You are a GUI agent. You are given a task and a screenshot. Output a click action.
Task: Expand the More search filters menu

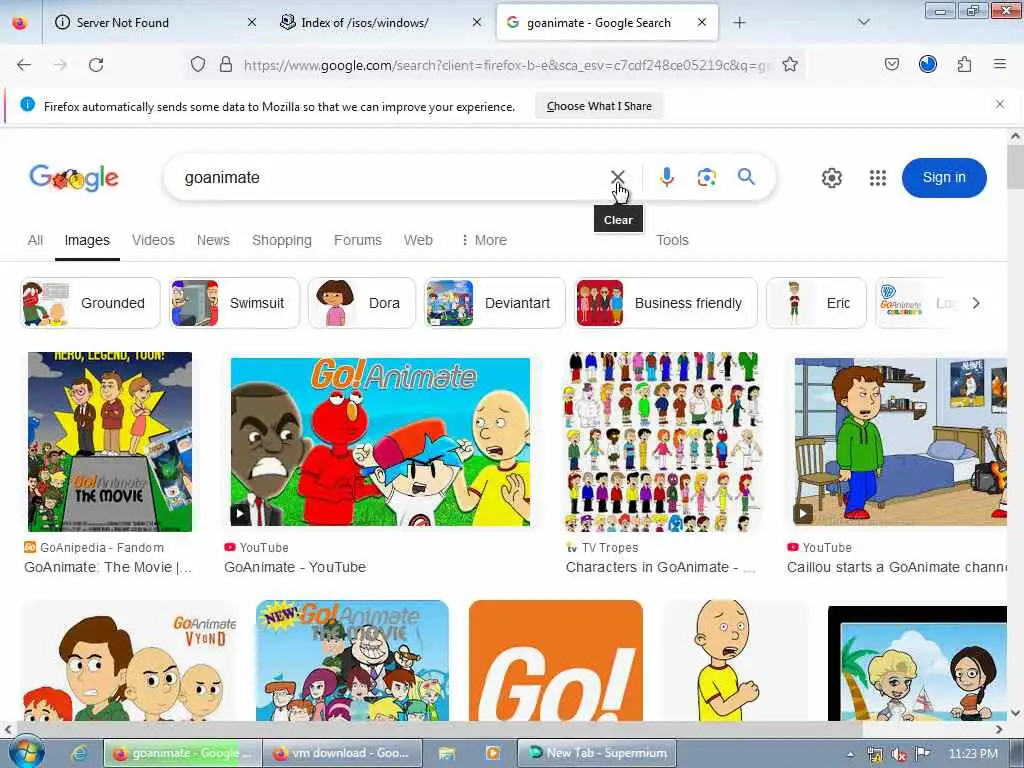point(484,240)
